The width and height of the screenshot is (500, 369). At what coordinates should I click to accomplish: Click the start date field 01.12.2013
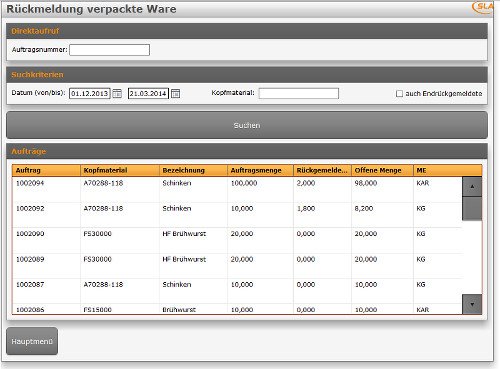coord(90,93)
